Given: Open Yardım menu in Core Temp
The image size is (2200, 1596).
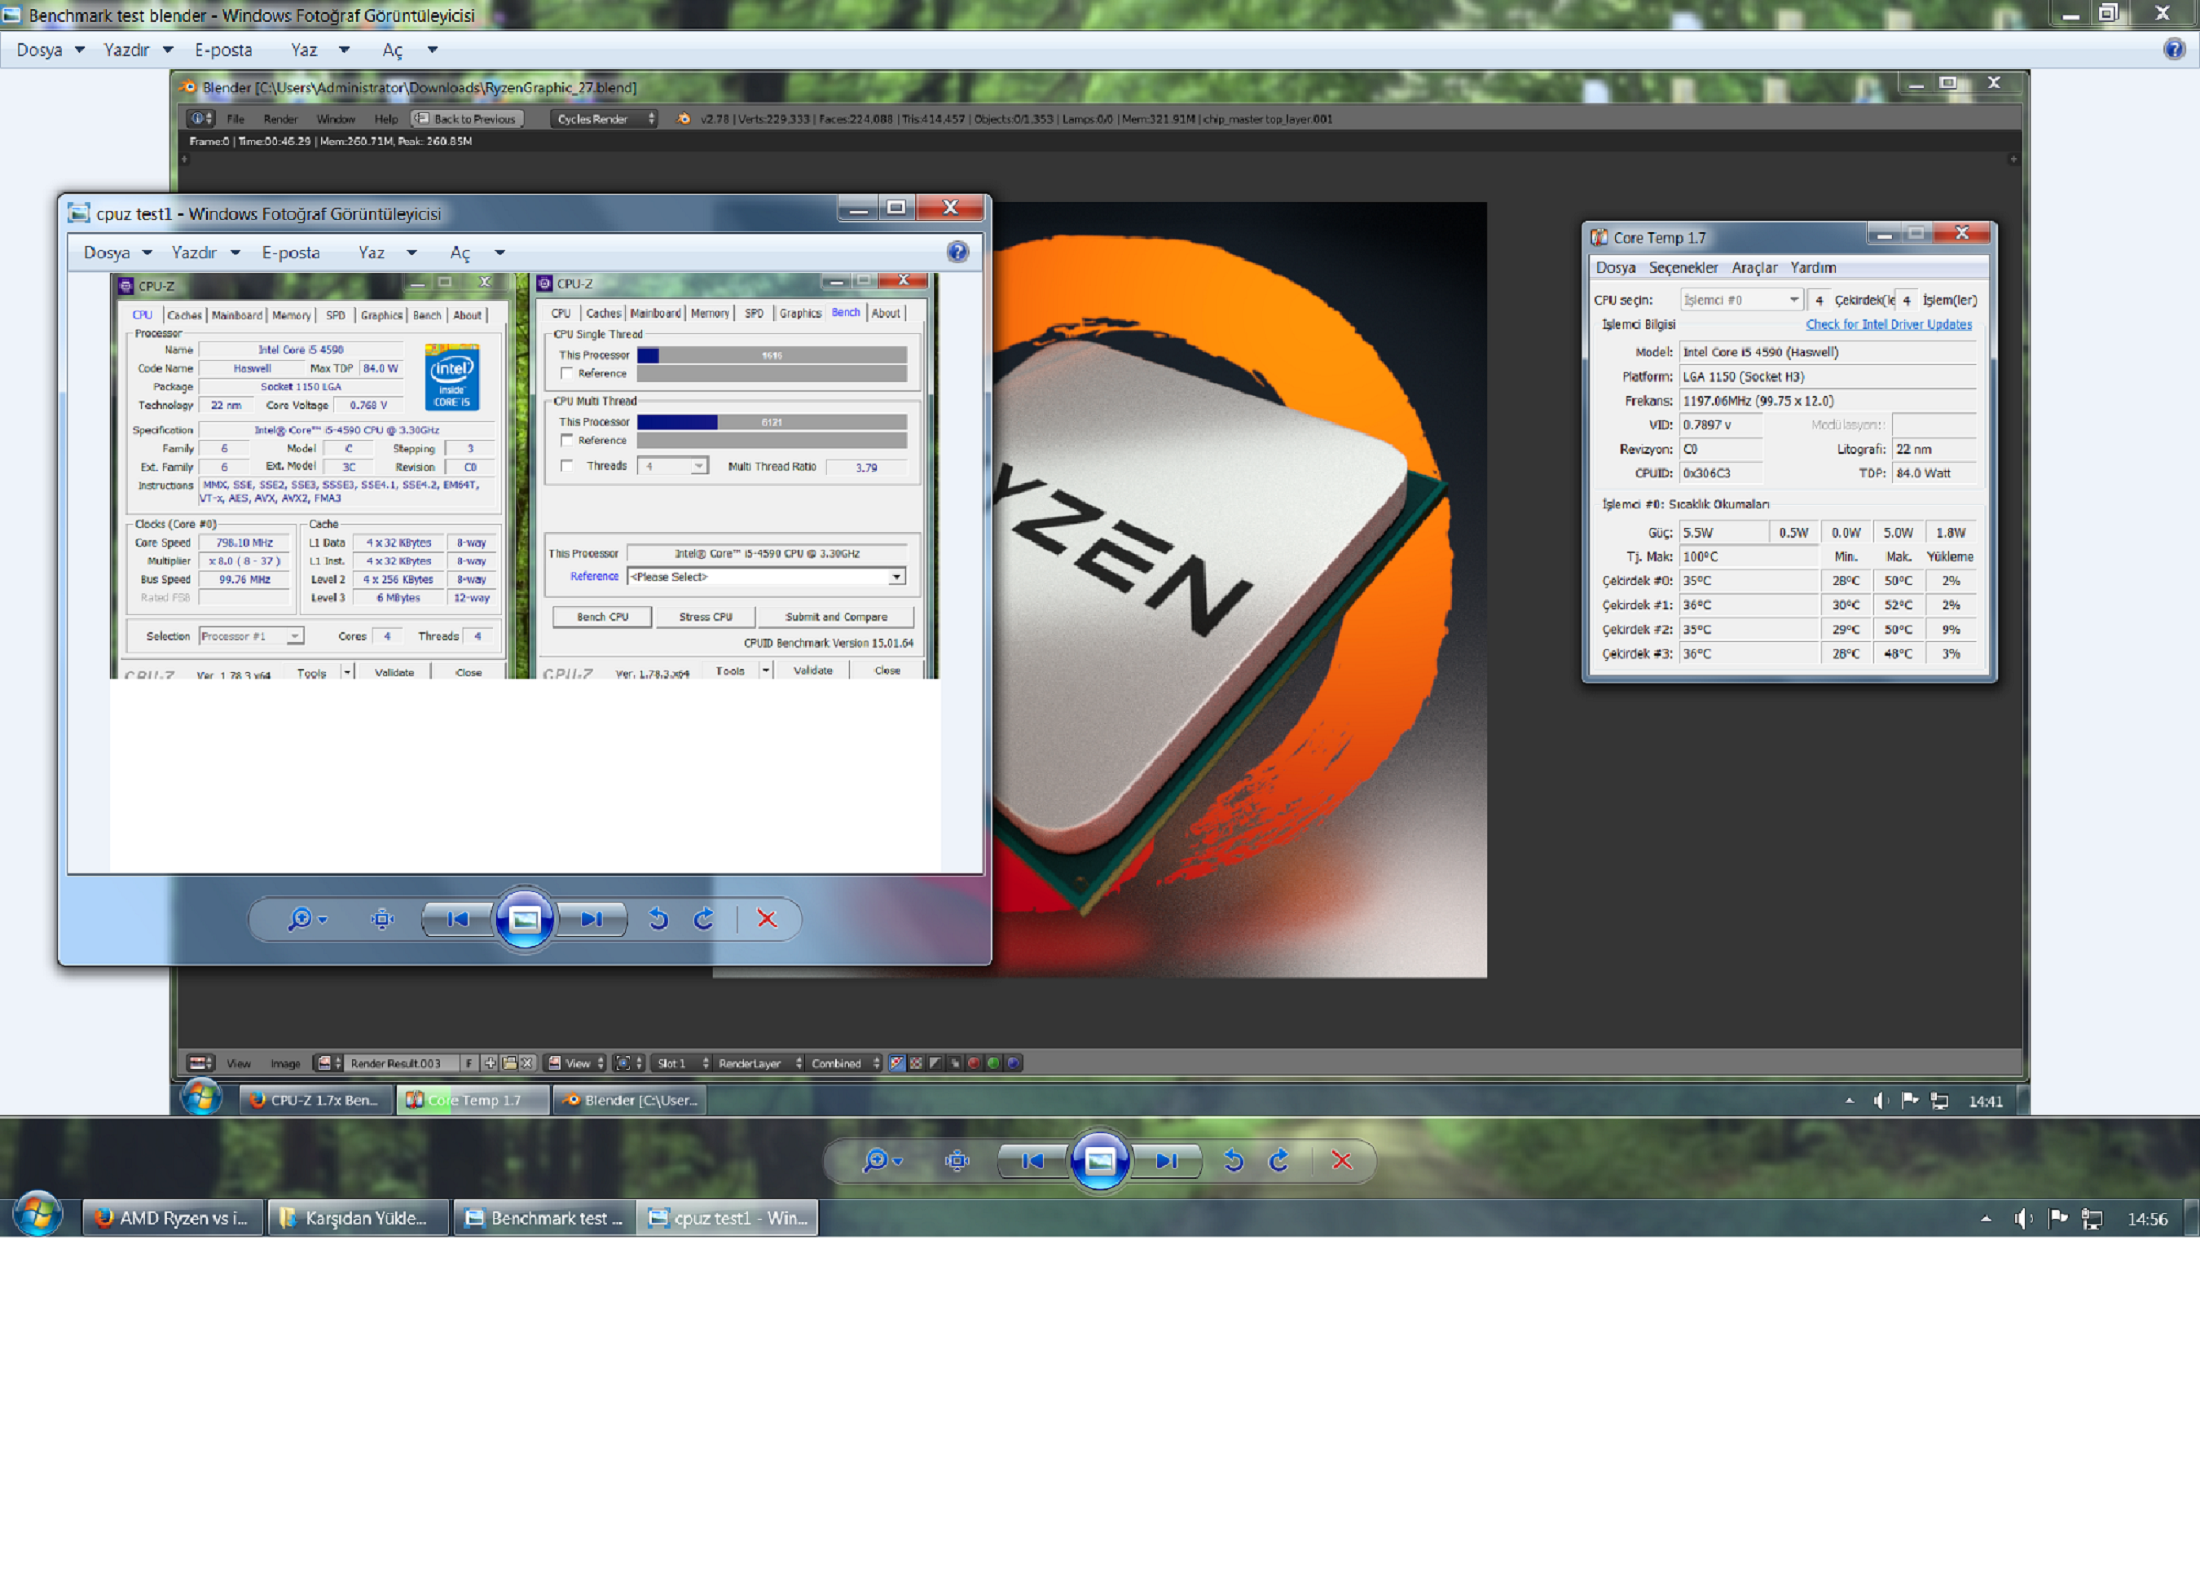Looking at the screenshot, I should pos(1813,268).
